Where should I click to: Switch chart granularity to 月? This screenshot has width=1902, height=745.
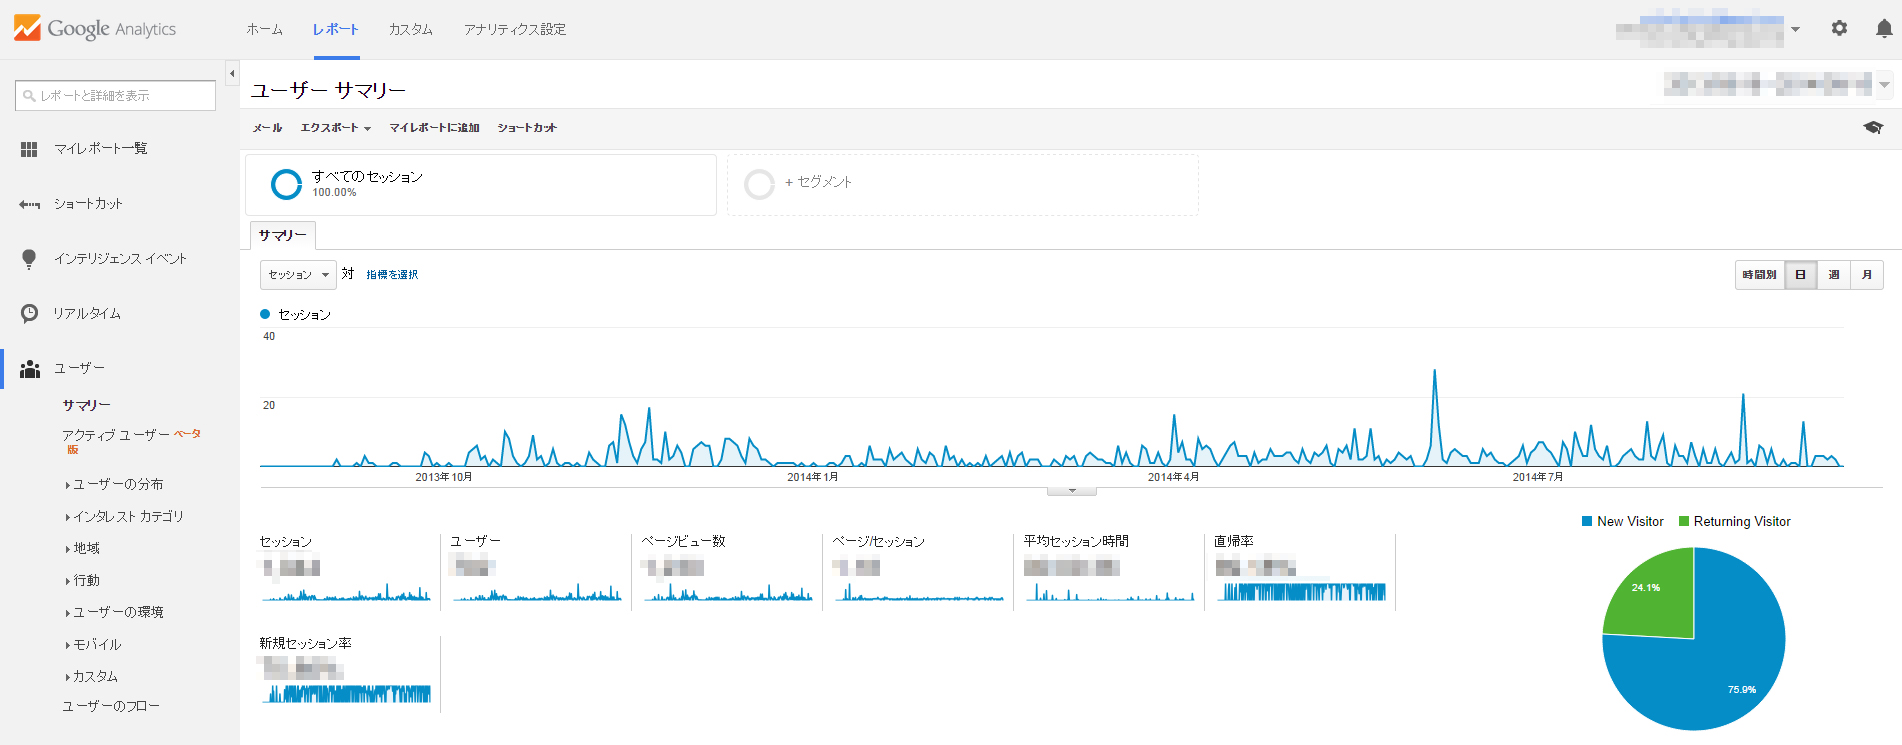tap(1867, 275)
